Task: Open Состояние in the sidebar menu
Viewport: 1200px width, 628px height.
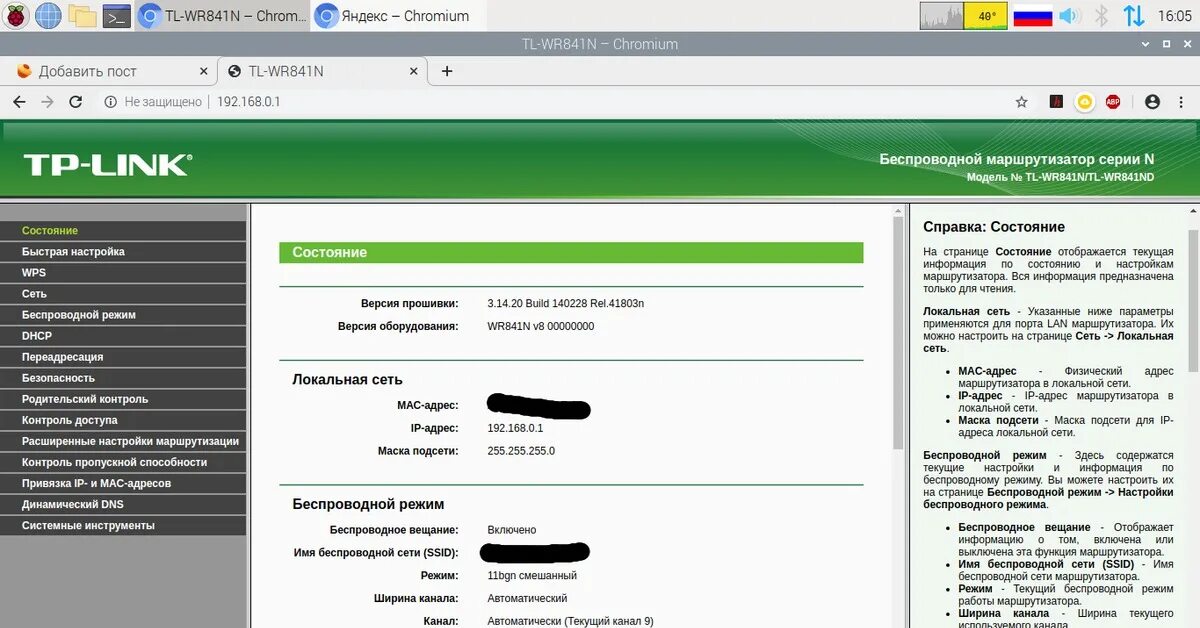Action: click(x=123, y=231)
